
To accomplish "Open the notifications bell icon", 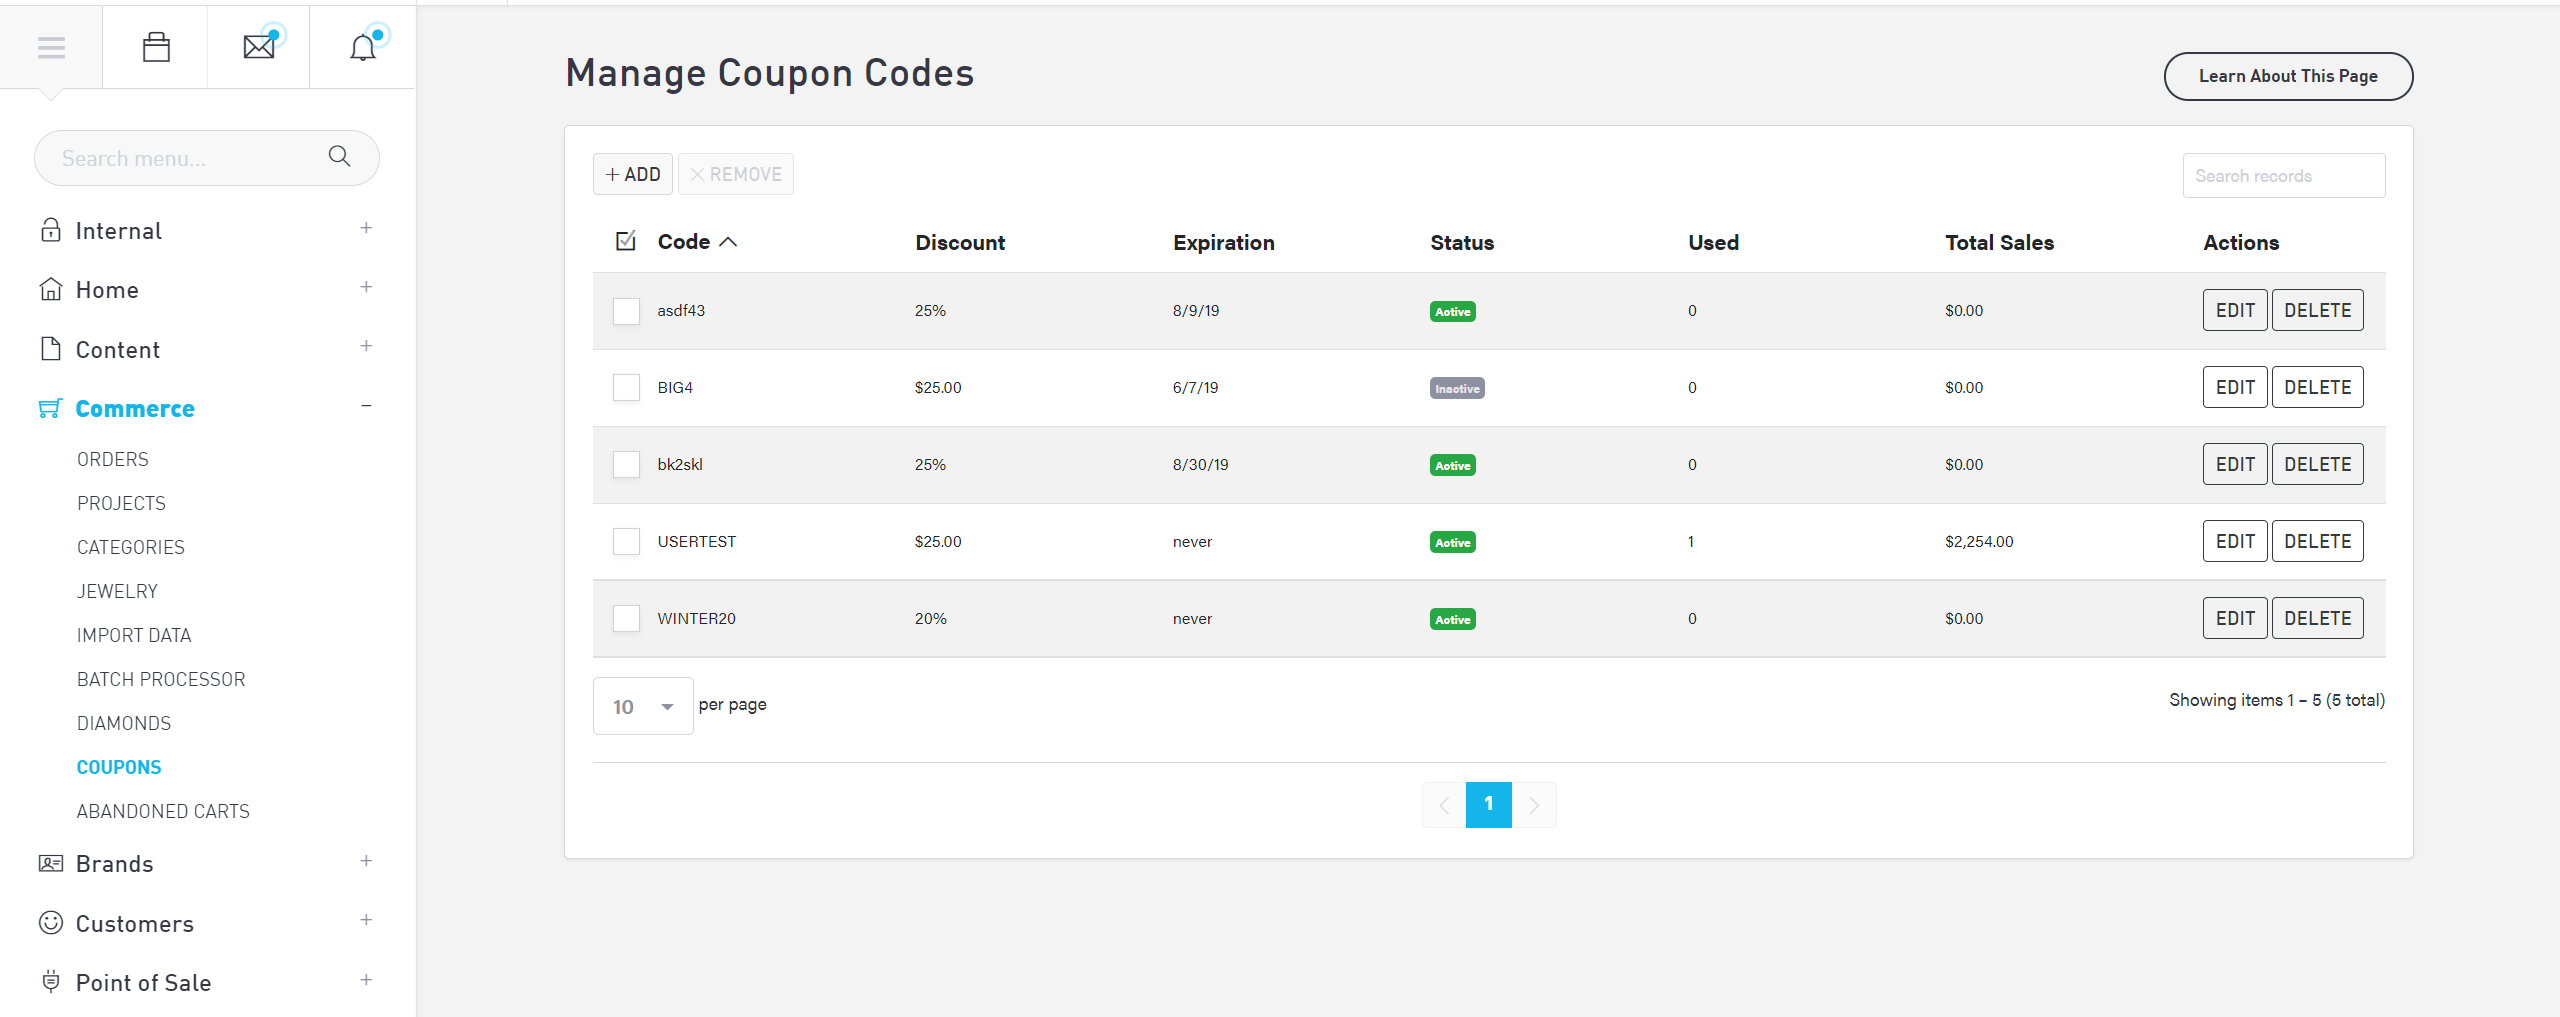I will [x=363, y=47].
